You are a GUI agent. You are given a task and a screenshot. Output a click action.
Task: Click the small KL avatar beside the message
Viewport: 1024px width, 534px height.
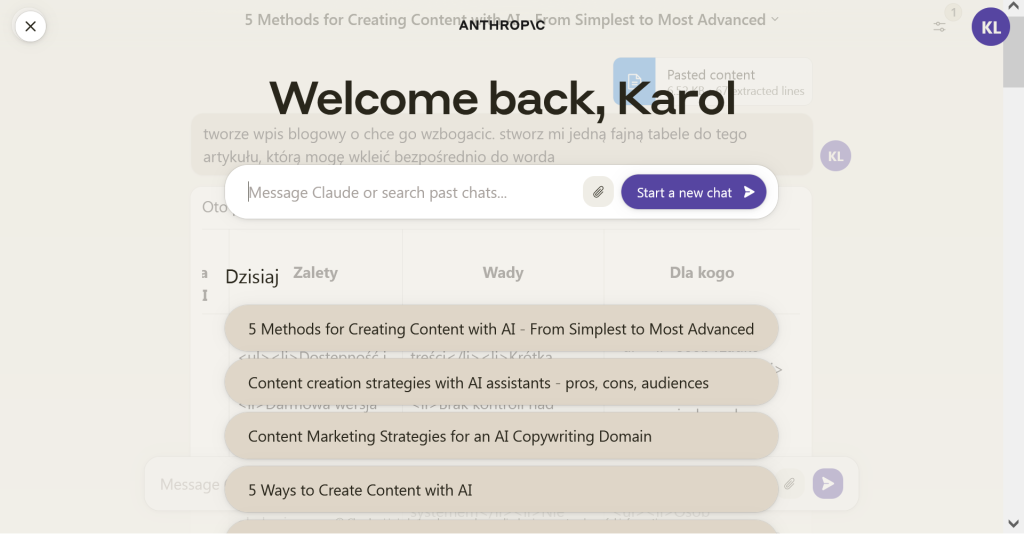(x=835, y=156)
